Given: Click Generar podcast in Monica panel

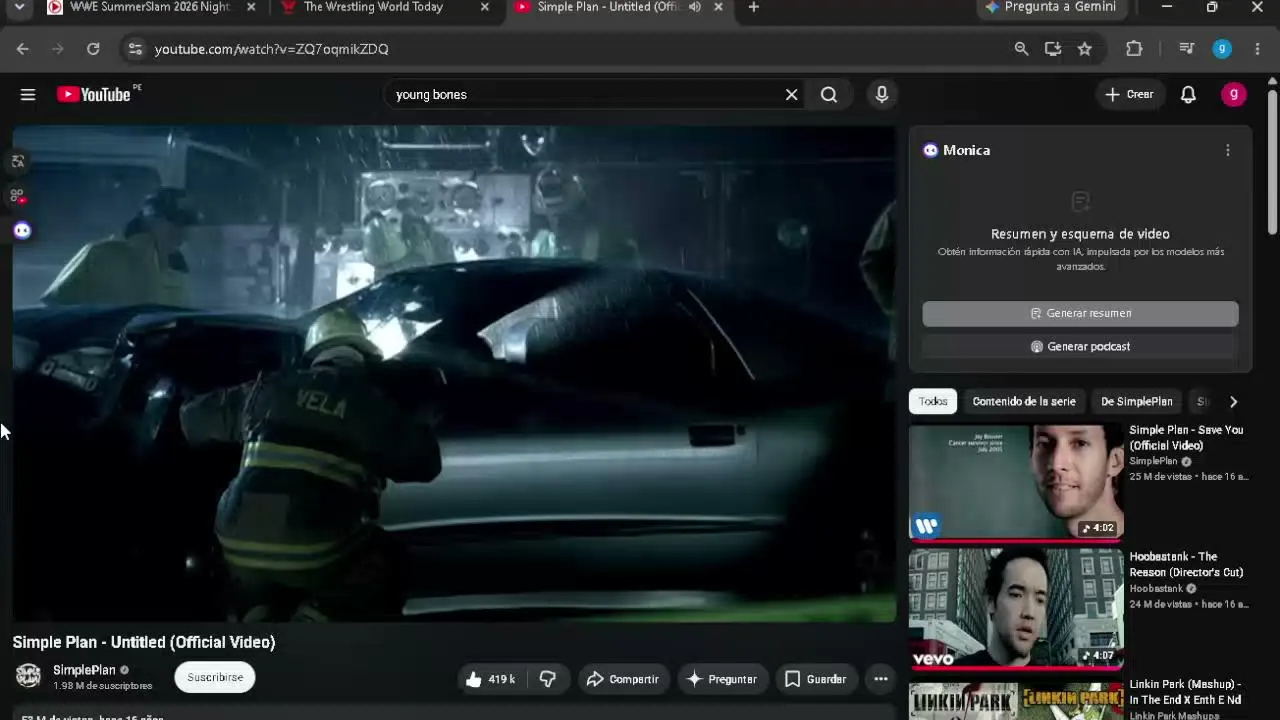Looking at the screenshot, I should click(x=1080, y=347).
